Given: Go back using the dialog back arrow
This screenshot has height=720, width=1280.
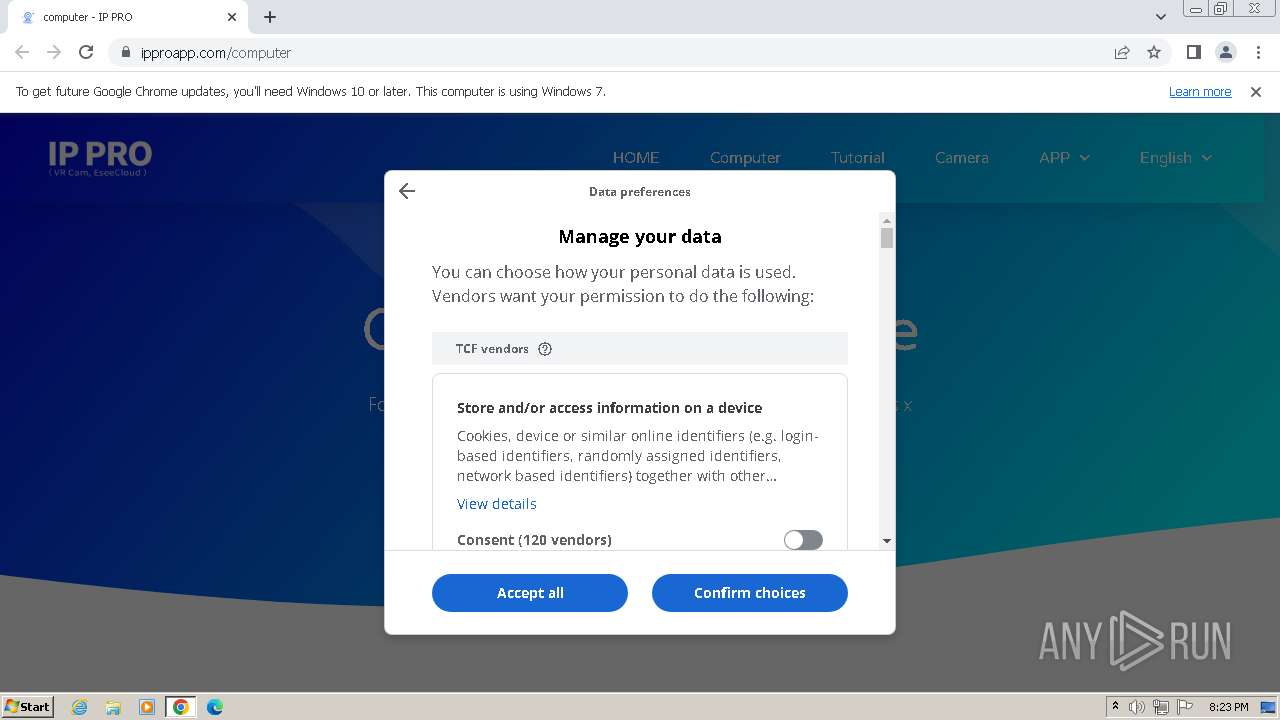Looking at the screenshot, I should [407, 191].
